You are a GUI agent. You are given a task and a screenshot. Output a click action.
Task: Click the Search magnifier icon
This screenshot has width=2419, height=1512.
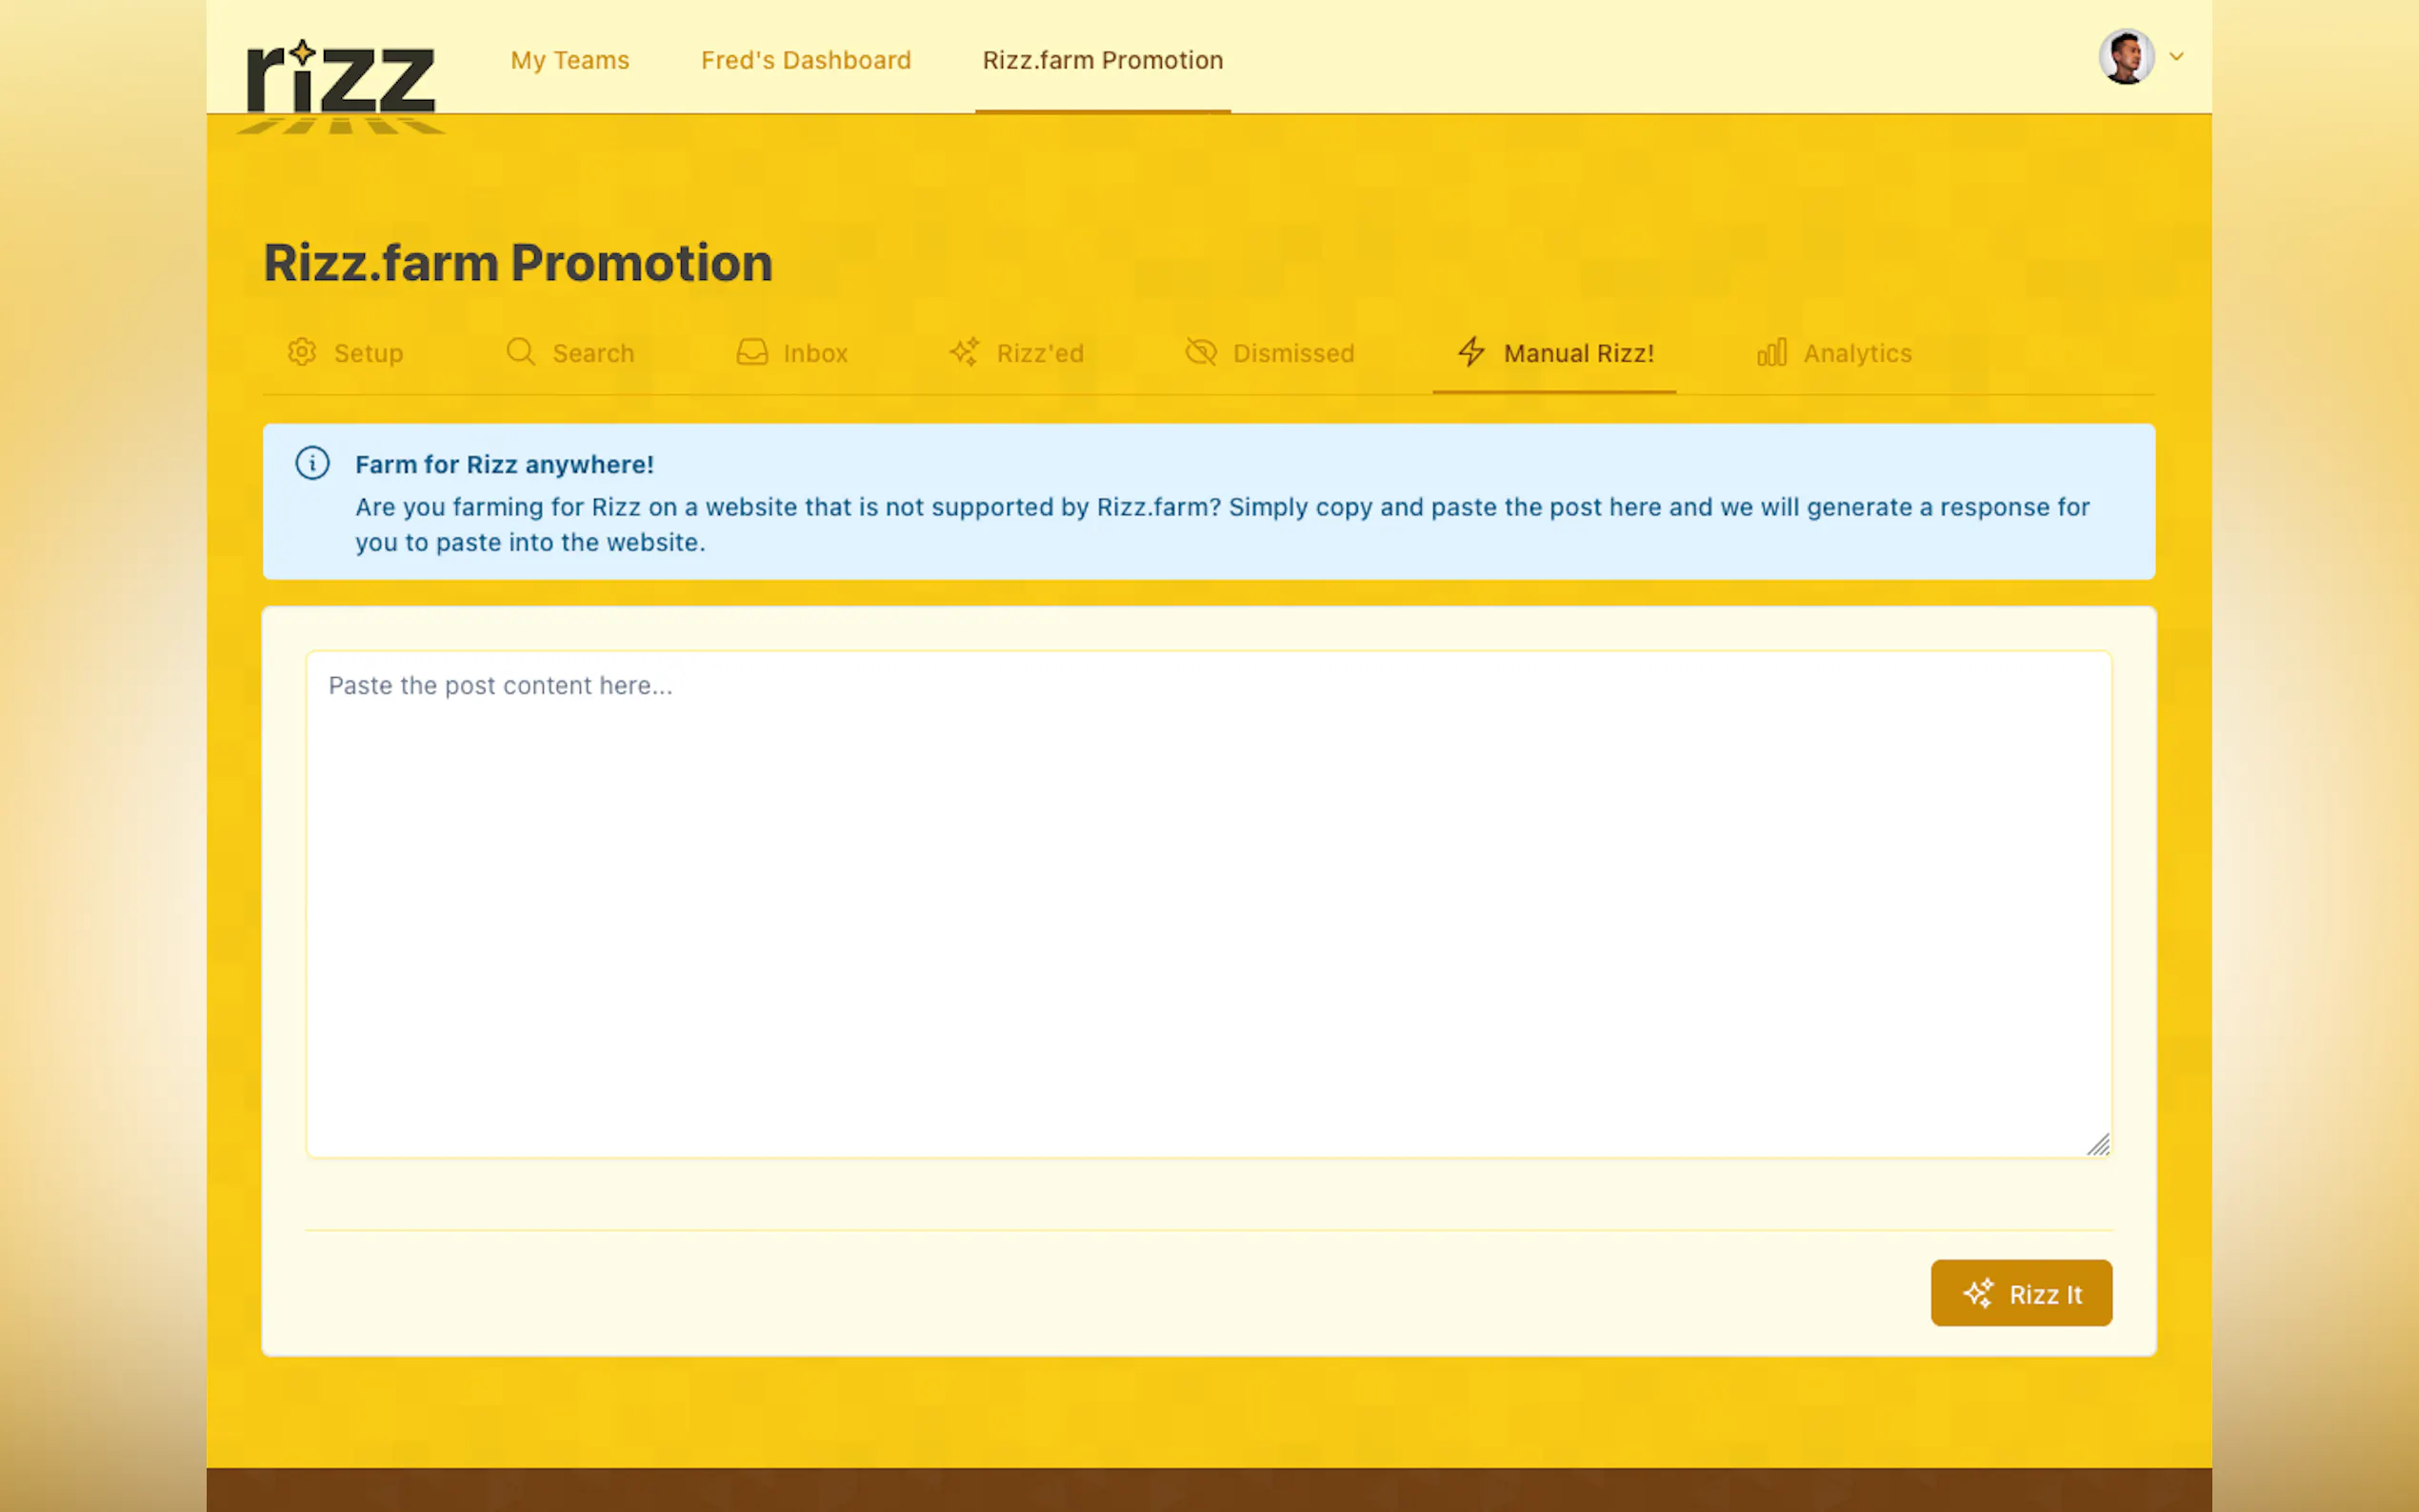click(x=520, y=352)
